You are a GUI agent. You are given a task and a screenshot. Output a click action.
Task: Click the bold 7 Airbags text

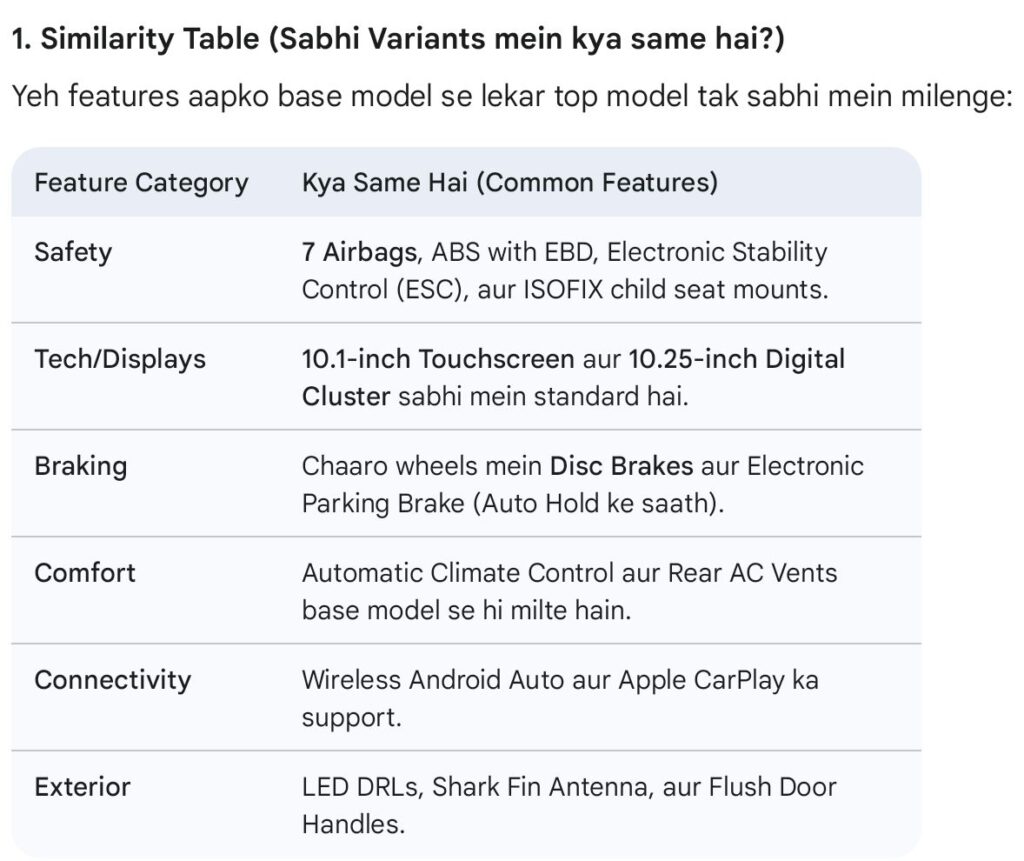click(x=360, y=252)
